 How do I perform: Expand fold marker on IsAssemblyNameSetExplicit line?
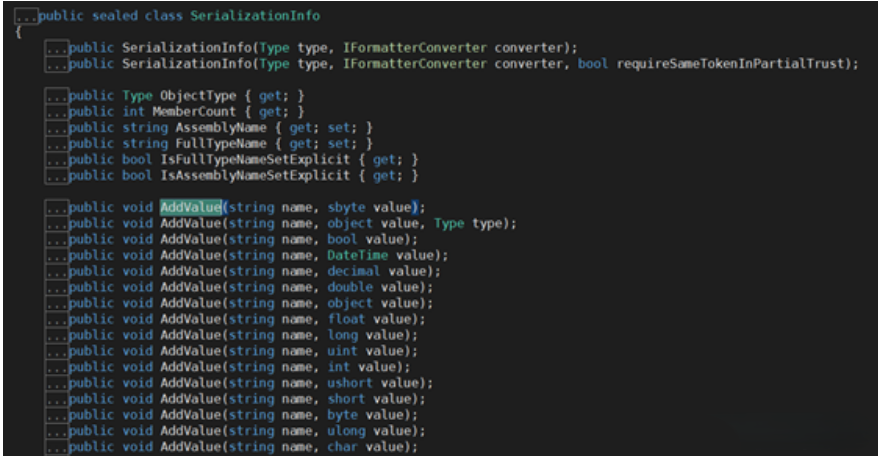[56, 176]
